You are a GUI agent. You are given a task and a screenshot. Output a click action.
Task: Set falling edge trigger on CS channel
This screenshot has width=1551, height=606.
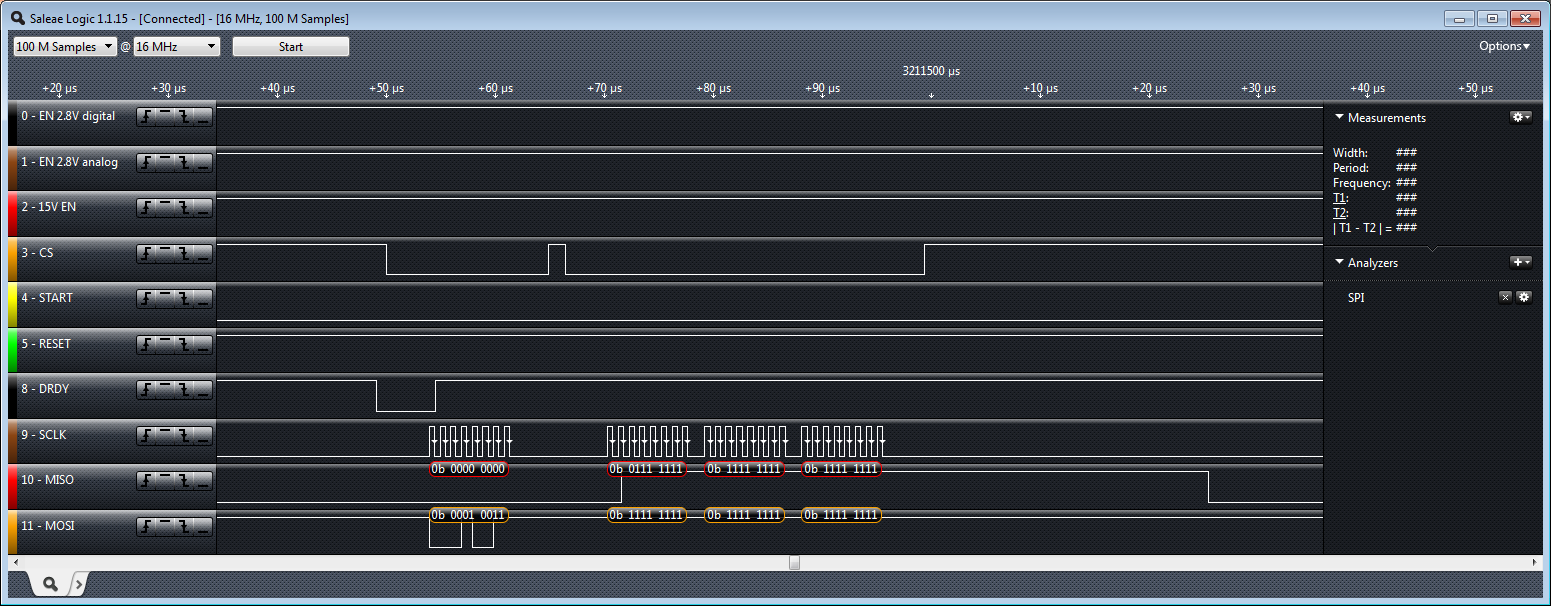click(185, 253)
